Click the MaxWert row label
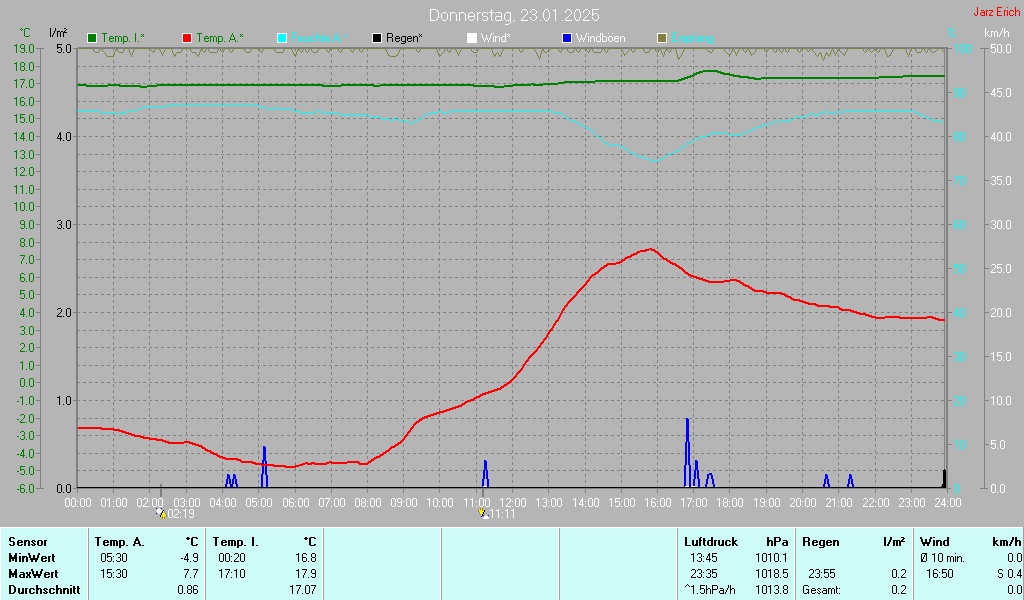This screenshot has width=1024, height=600. click(32, 574)
